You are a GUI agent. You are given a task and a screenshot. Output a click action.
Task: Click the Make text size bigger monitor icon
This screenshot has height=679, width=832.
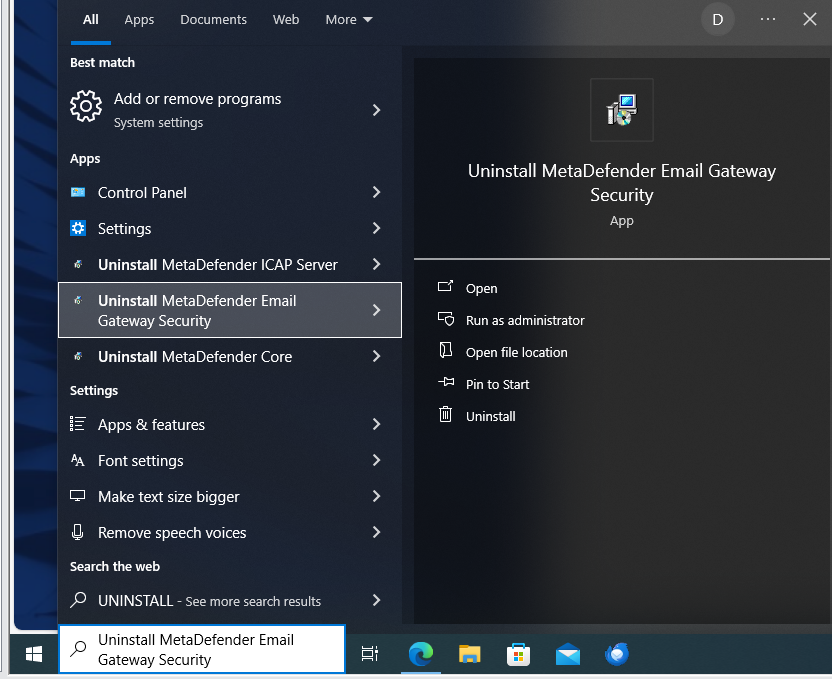pyautogui.click(x=77, y=496)
